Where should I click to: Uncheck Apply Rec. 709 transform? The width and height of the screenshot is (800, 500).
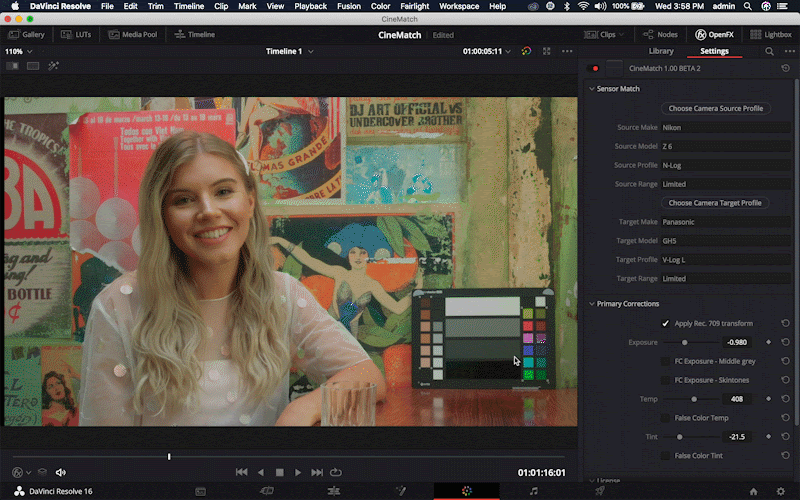(x=666, y=324)
